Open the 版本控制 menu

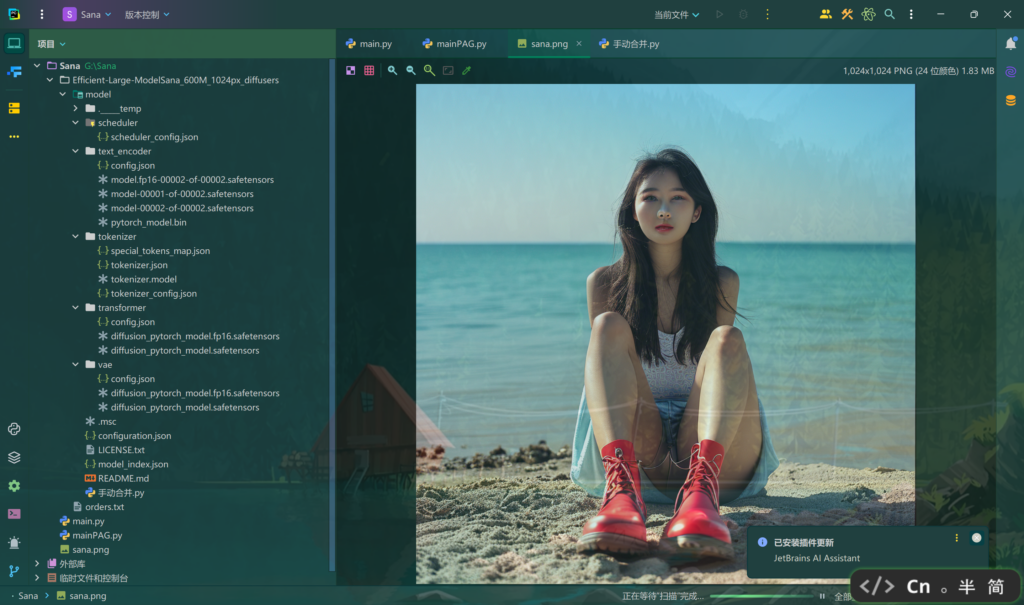[x=147, y=15]
